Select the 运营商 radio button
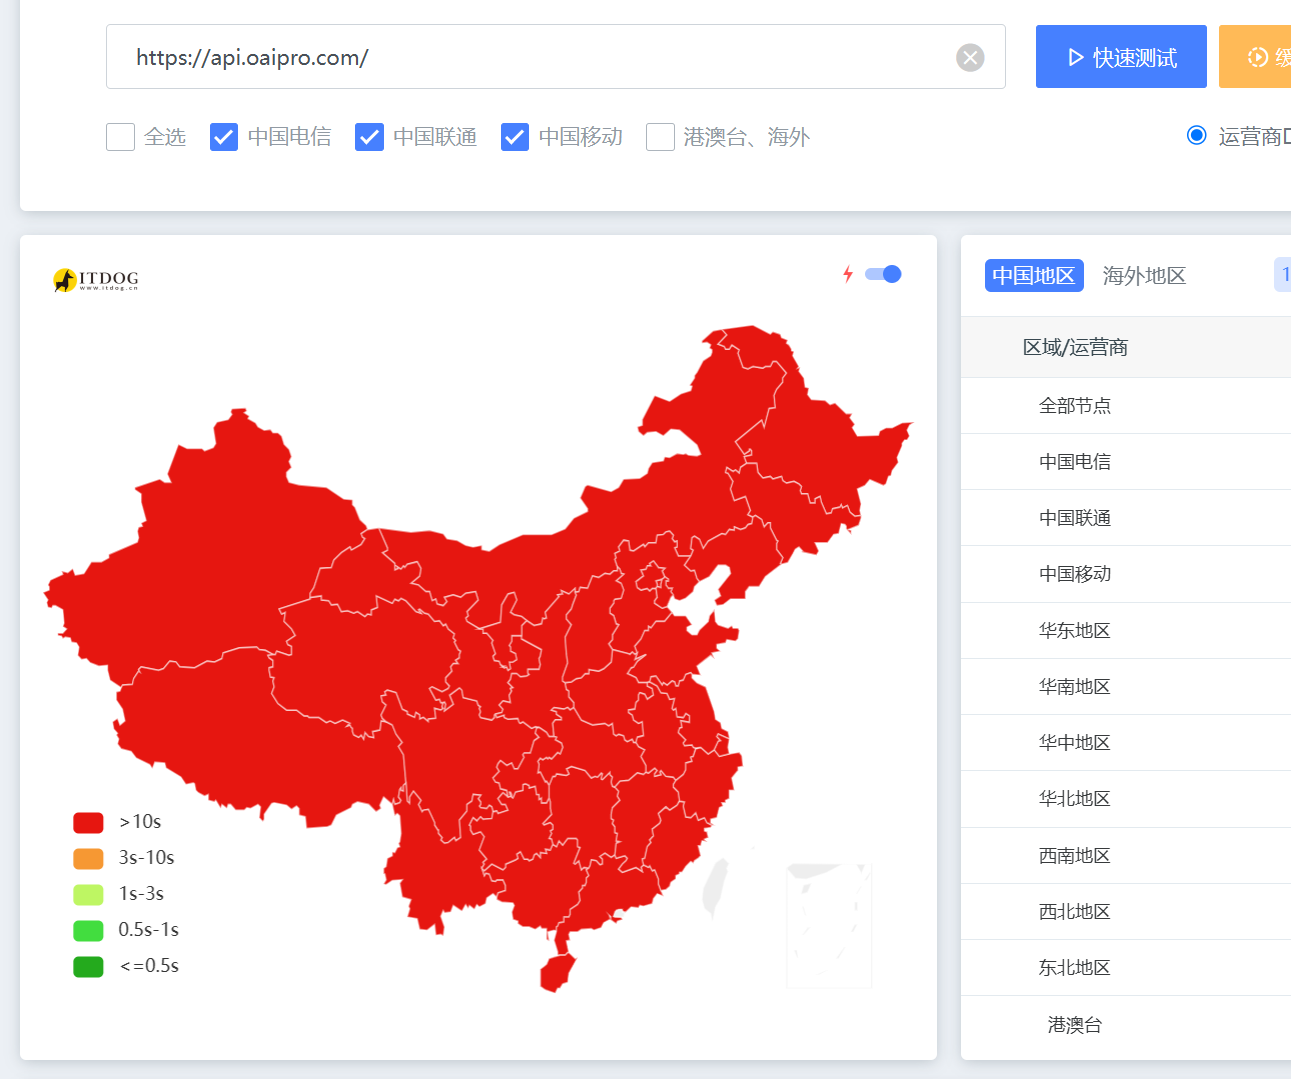 point(1196,135)
